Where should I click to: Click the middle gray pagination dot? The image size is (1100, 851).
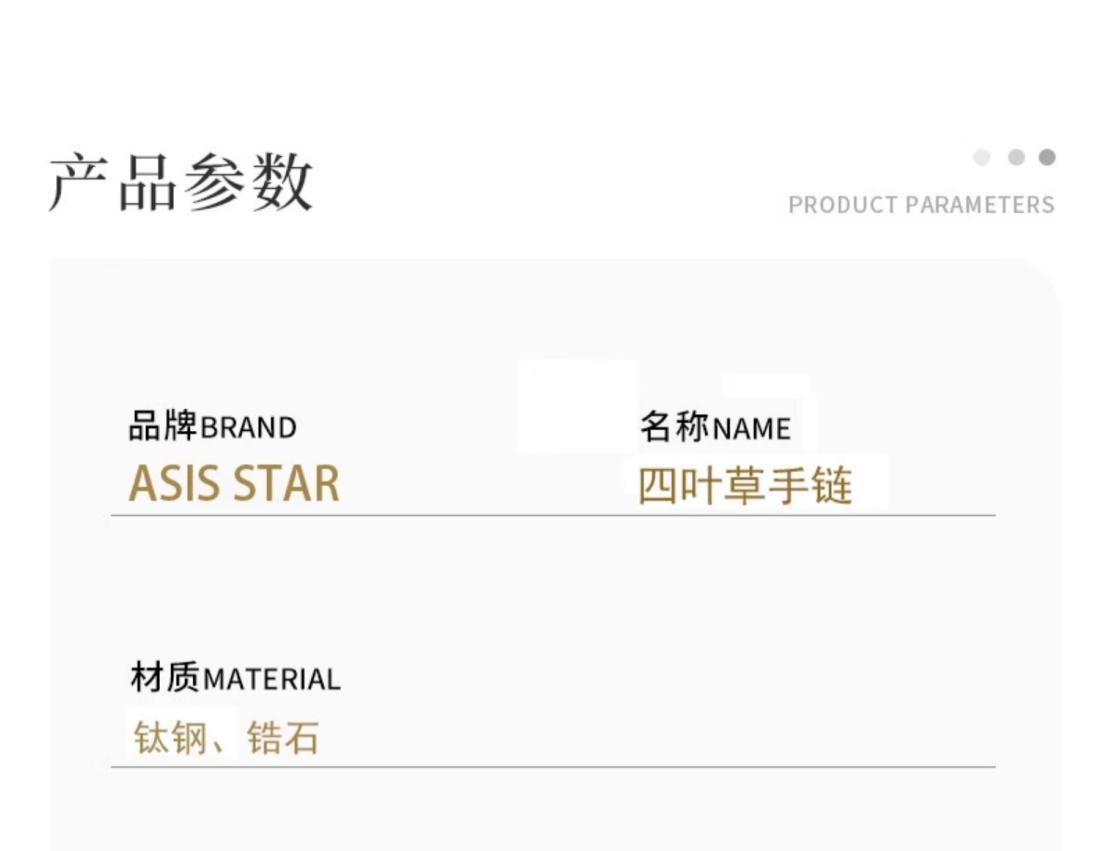(x=1016, y=157)
